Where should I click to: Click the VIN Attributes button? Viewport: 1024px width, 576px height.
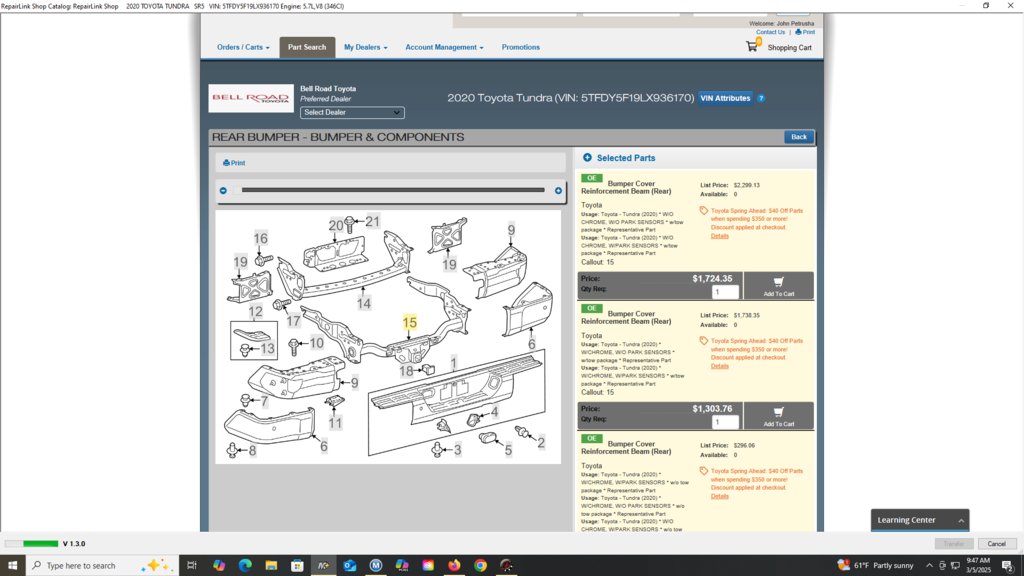click(725, 98)
